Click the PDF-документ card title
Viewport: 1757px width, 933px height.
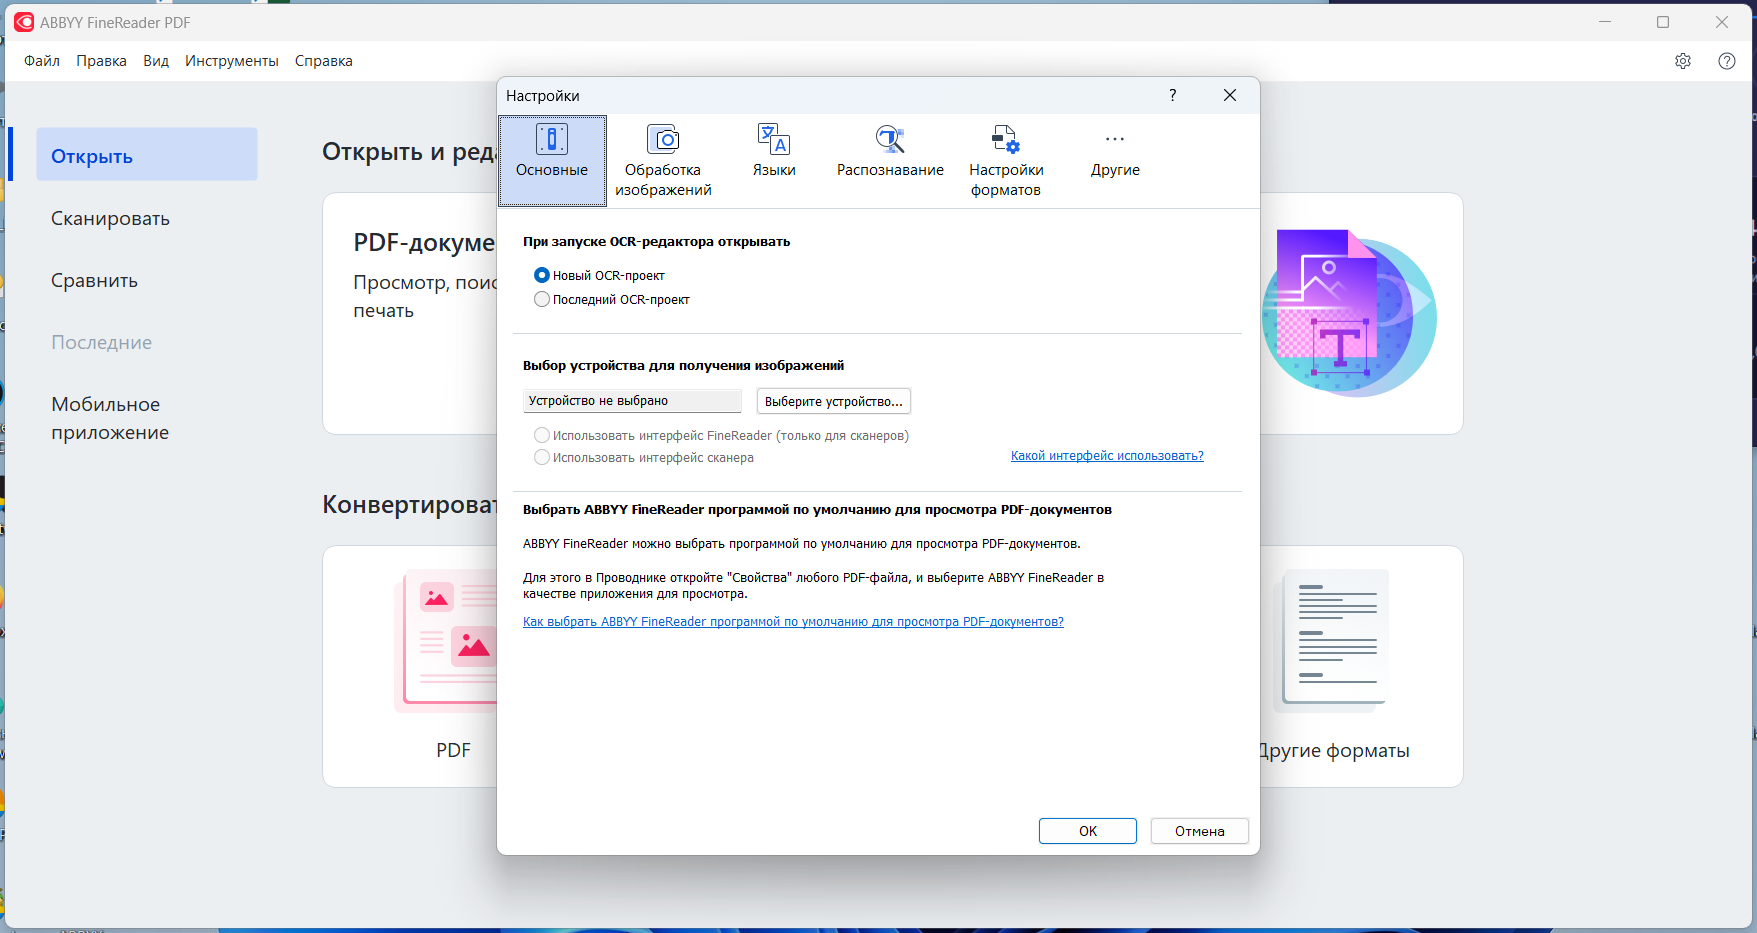[x=424, y=243]
